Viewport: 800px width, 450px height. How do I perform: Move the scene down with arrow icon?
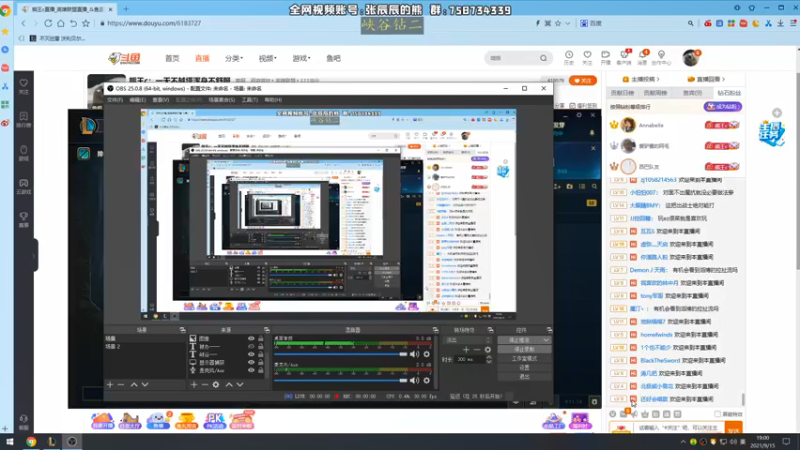click(145, 385)
